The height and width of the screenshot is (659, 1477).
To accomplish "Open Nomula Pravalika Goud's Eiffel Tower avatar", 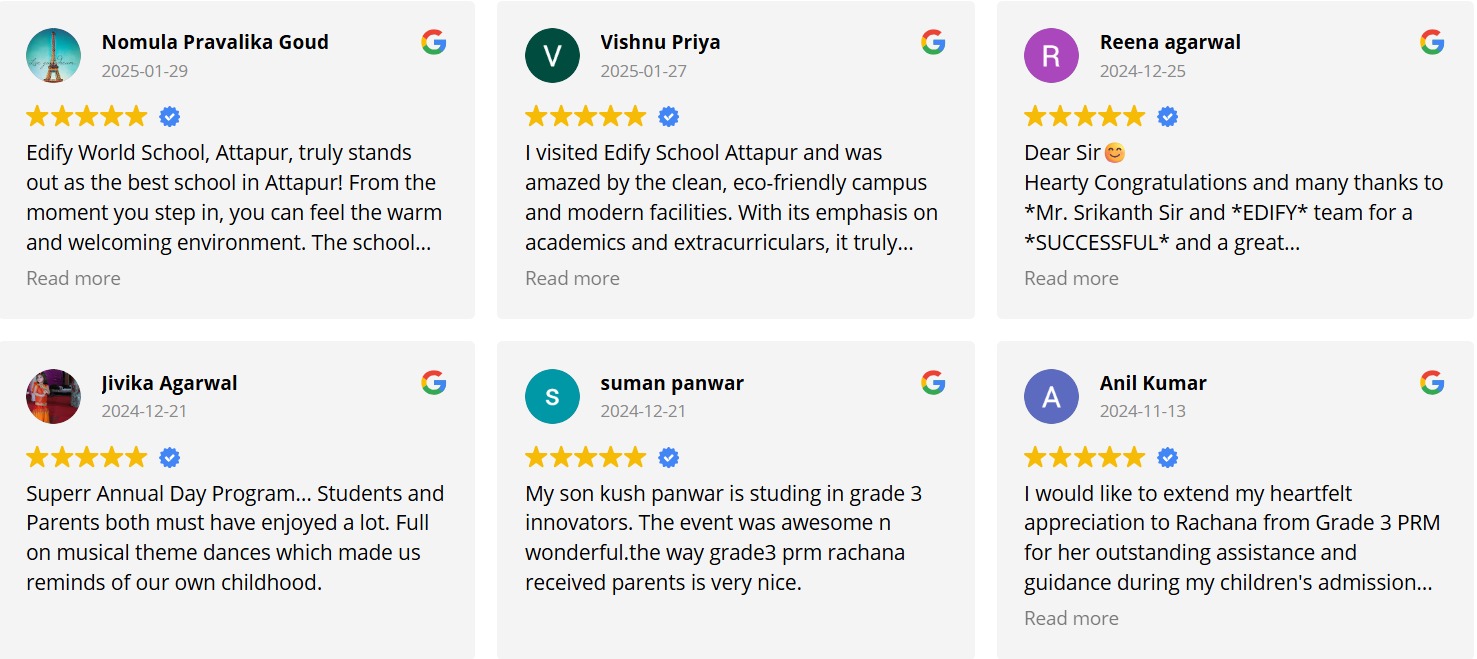I will click(x=53, y=55).
